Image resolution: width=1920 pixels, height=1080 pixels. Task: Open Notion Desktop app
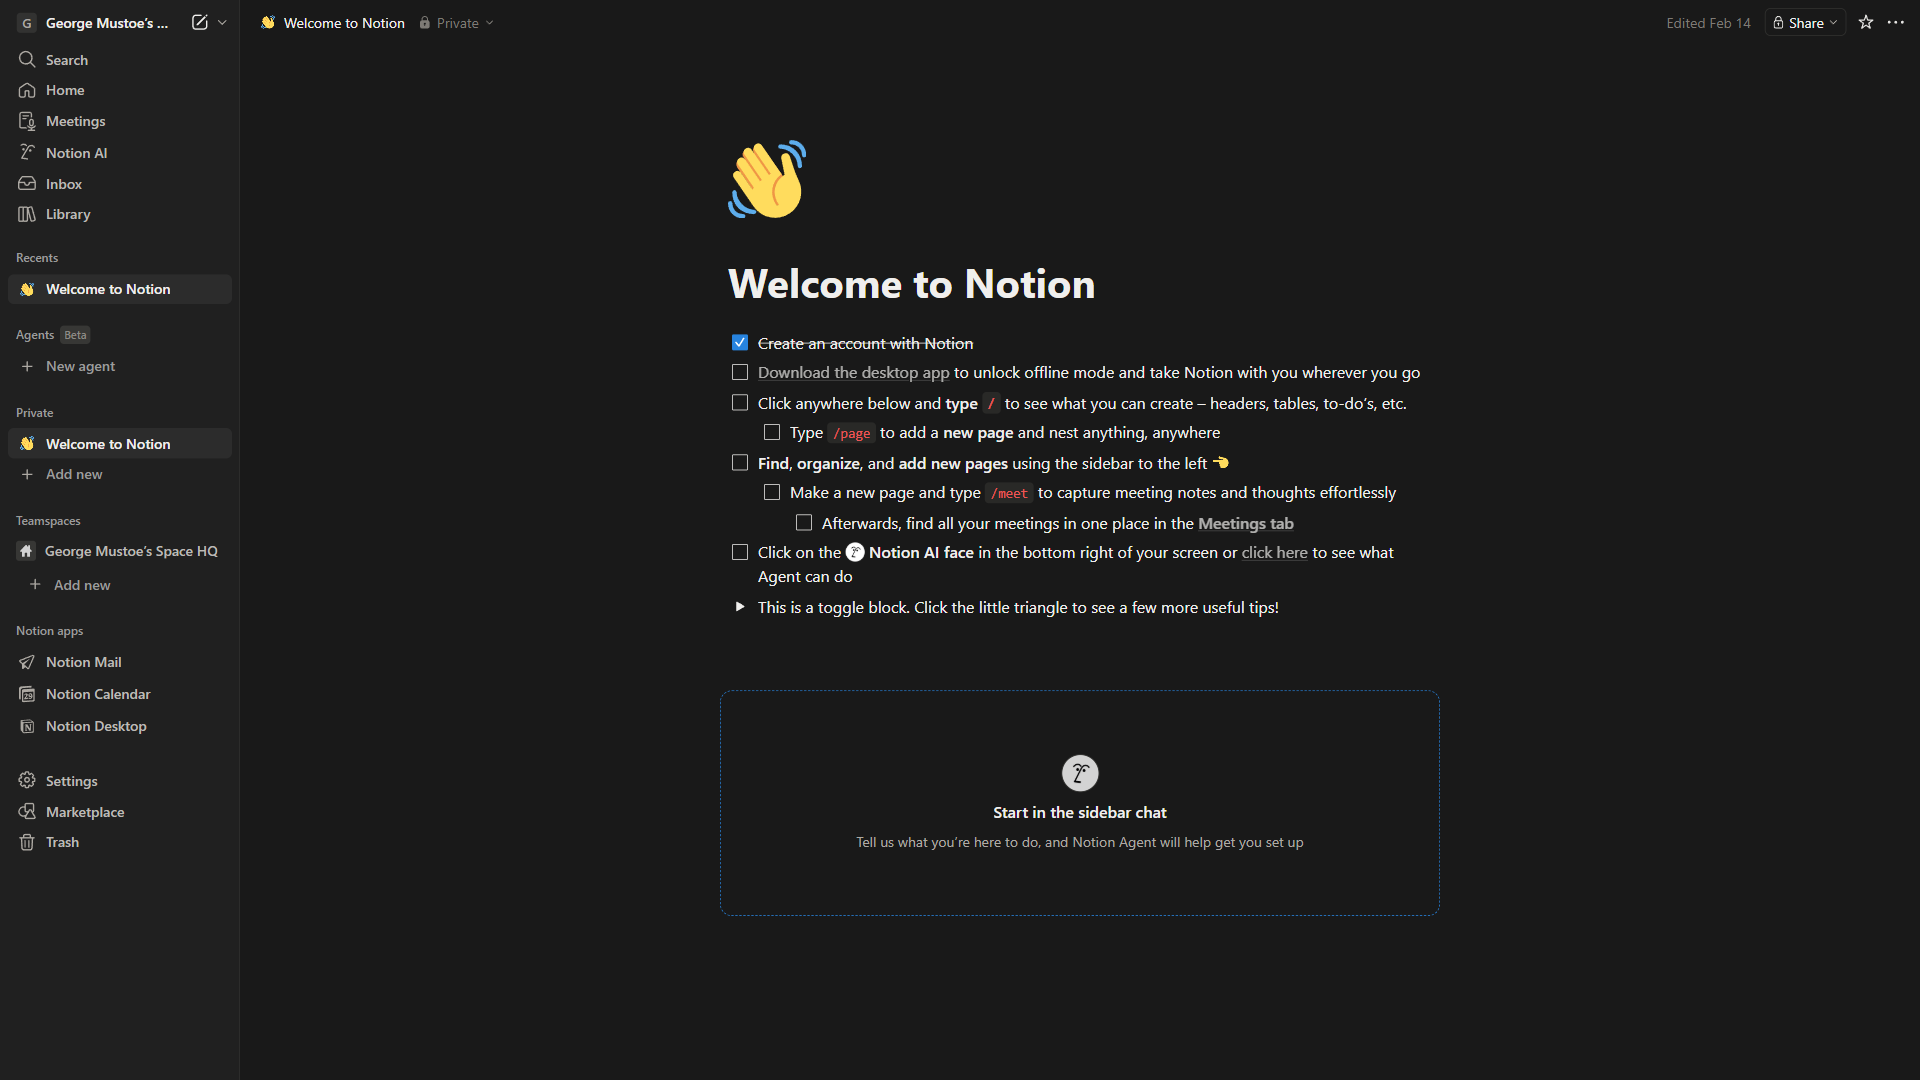(x=120, y=726)
